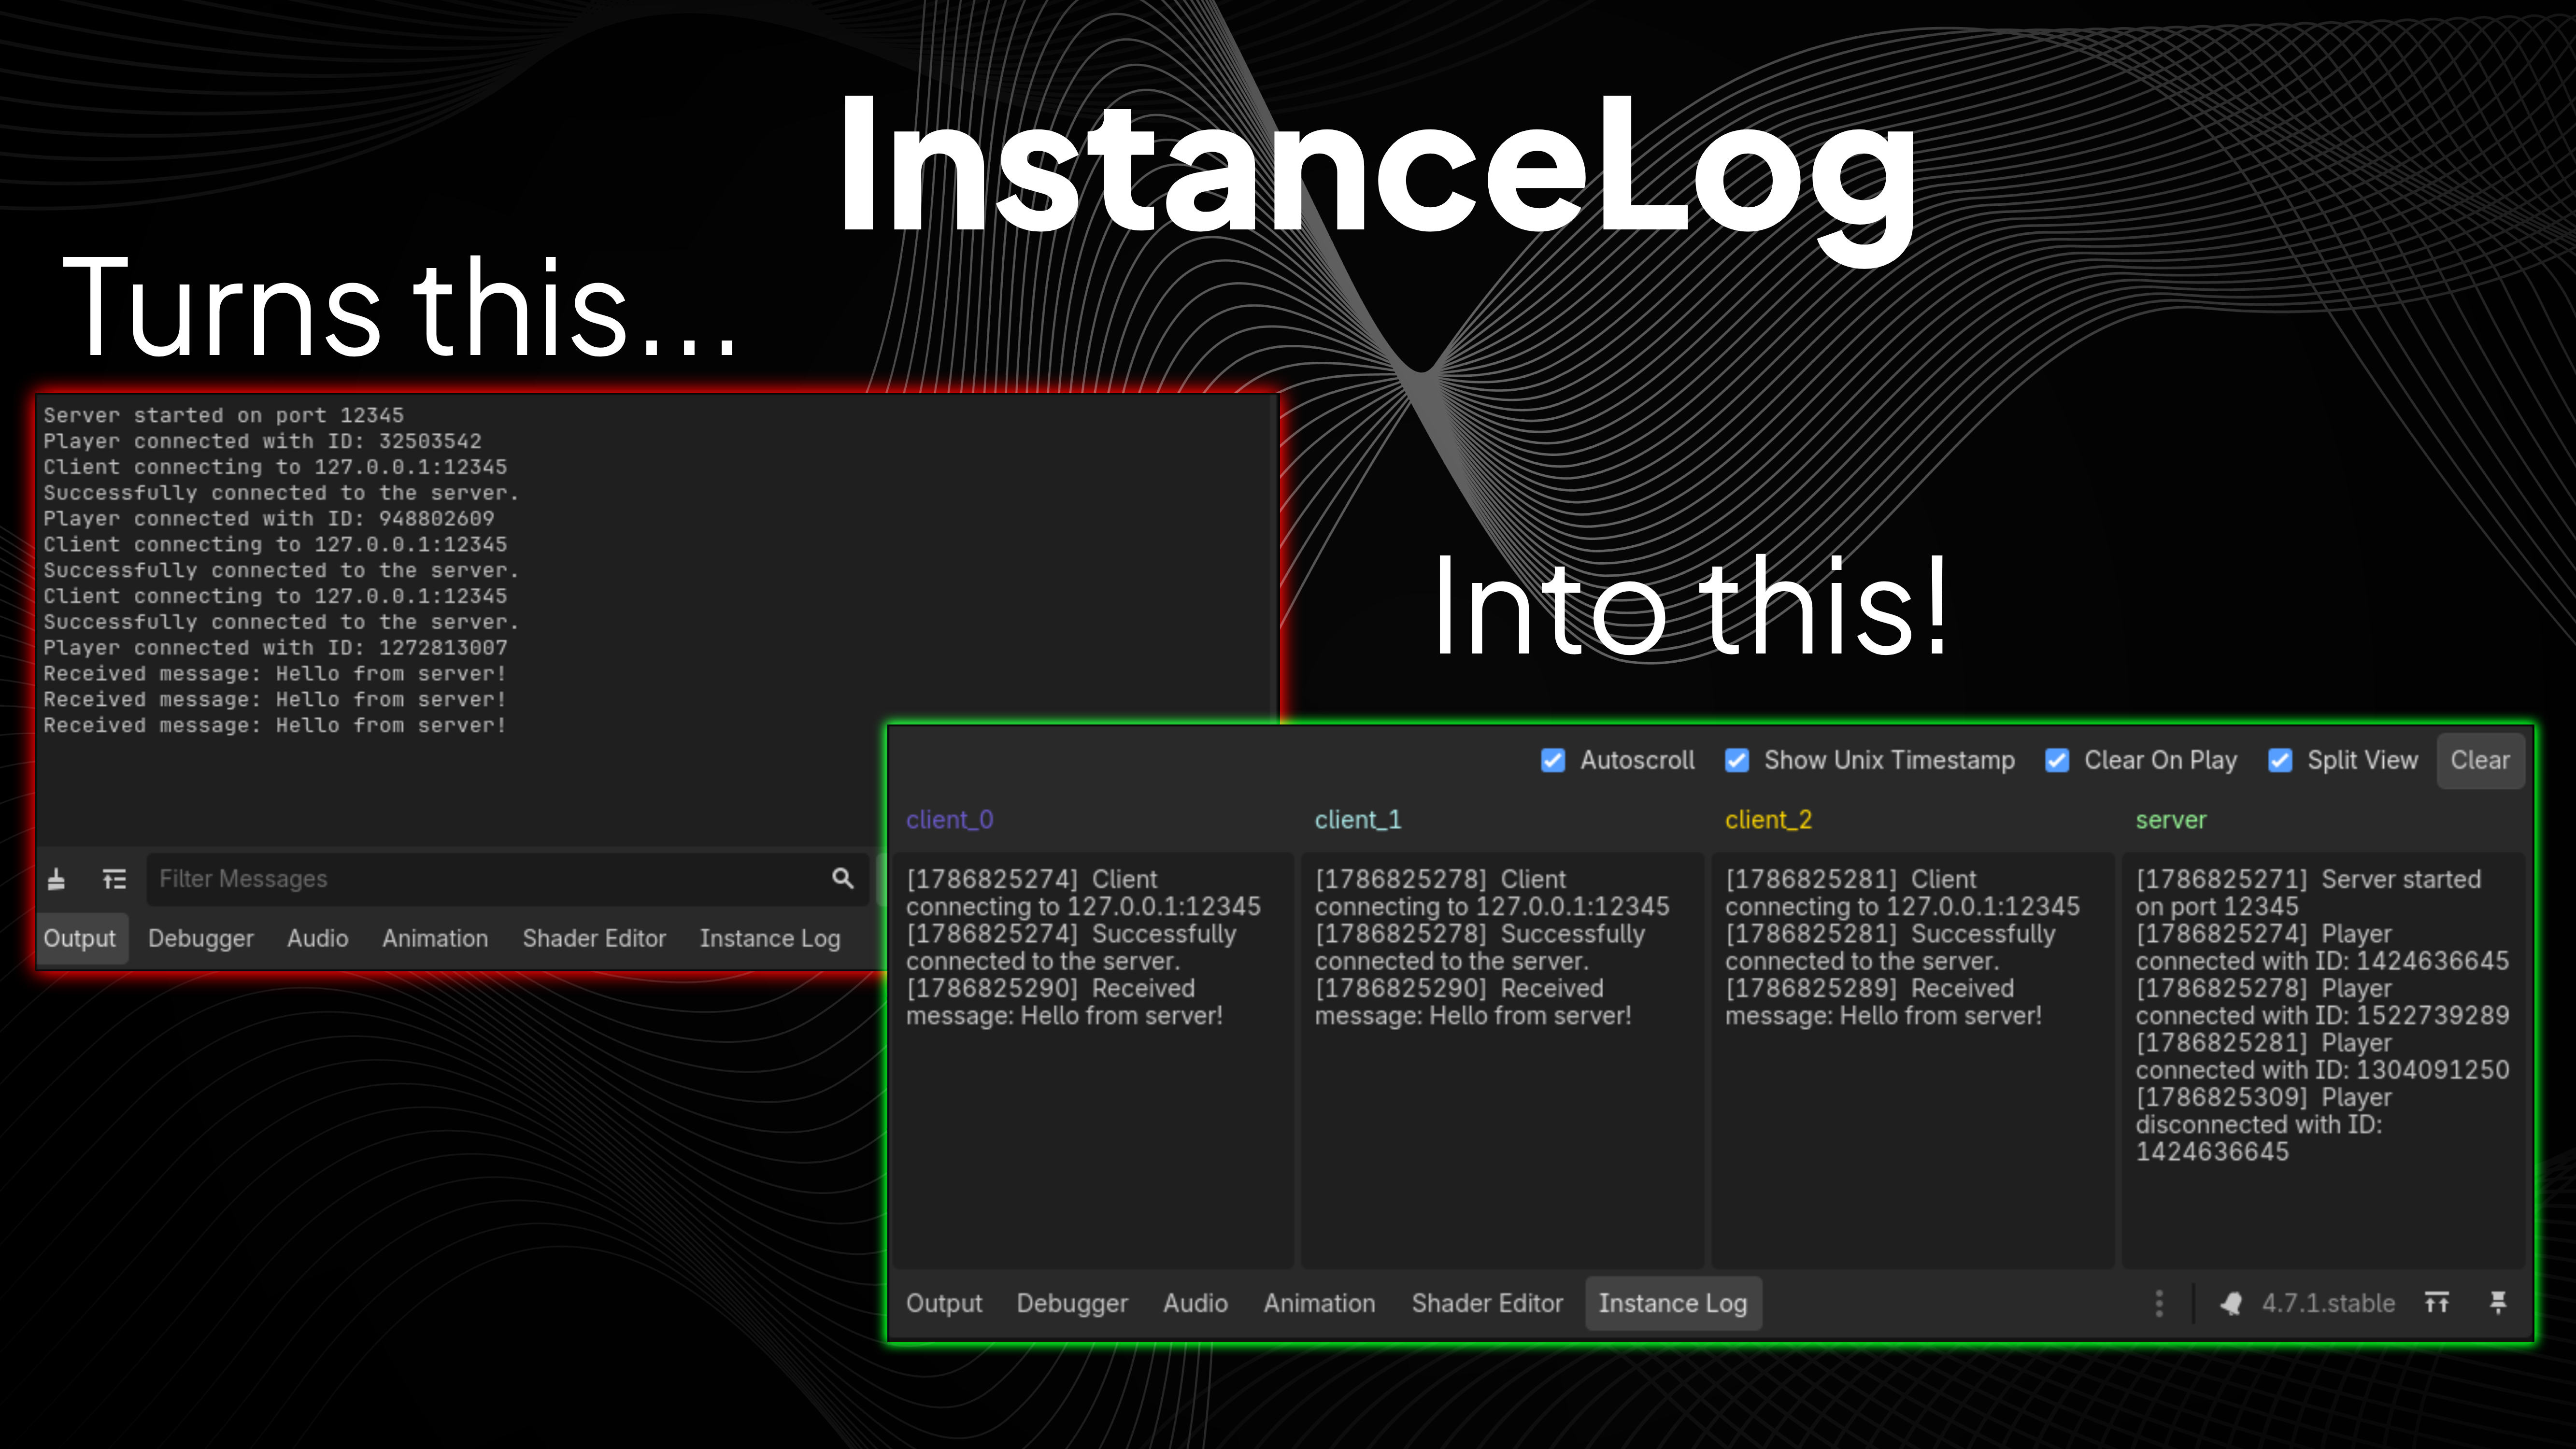Screen dimensions: 2576x1449
Task: Click output line "Server started on port 12345" in red panel
Action: (223, 415)
